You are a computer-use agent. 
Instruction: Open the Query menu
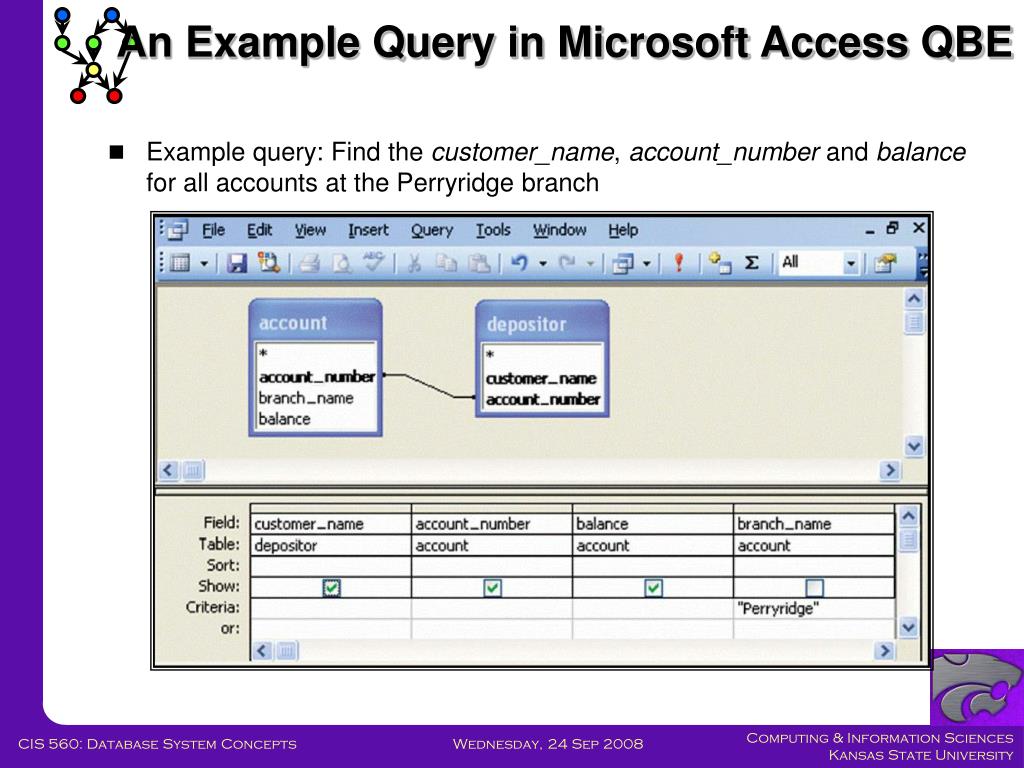pos(432,231)
